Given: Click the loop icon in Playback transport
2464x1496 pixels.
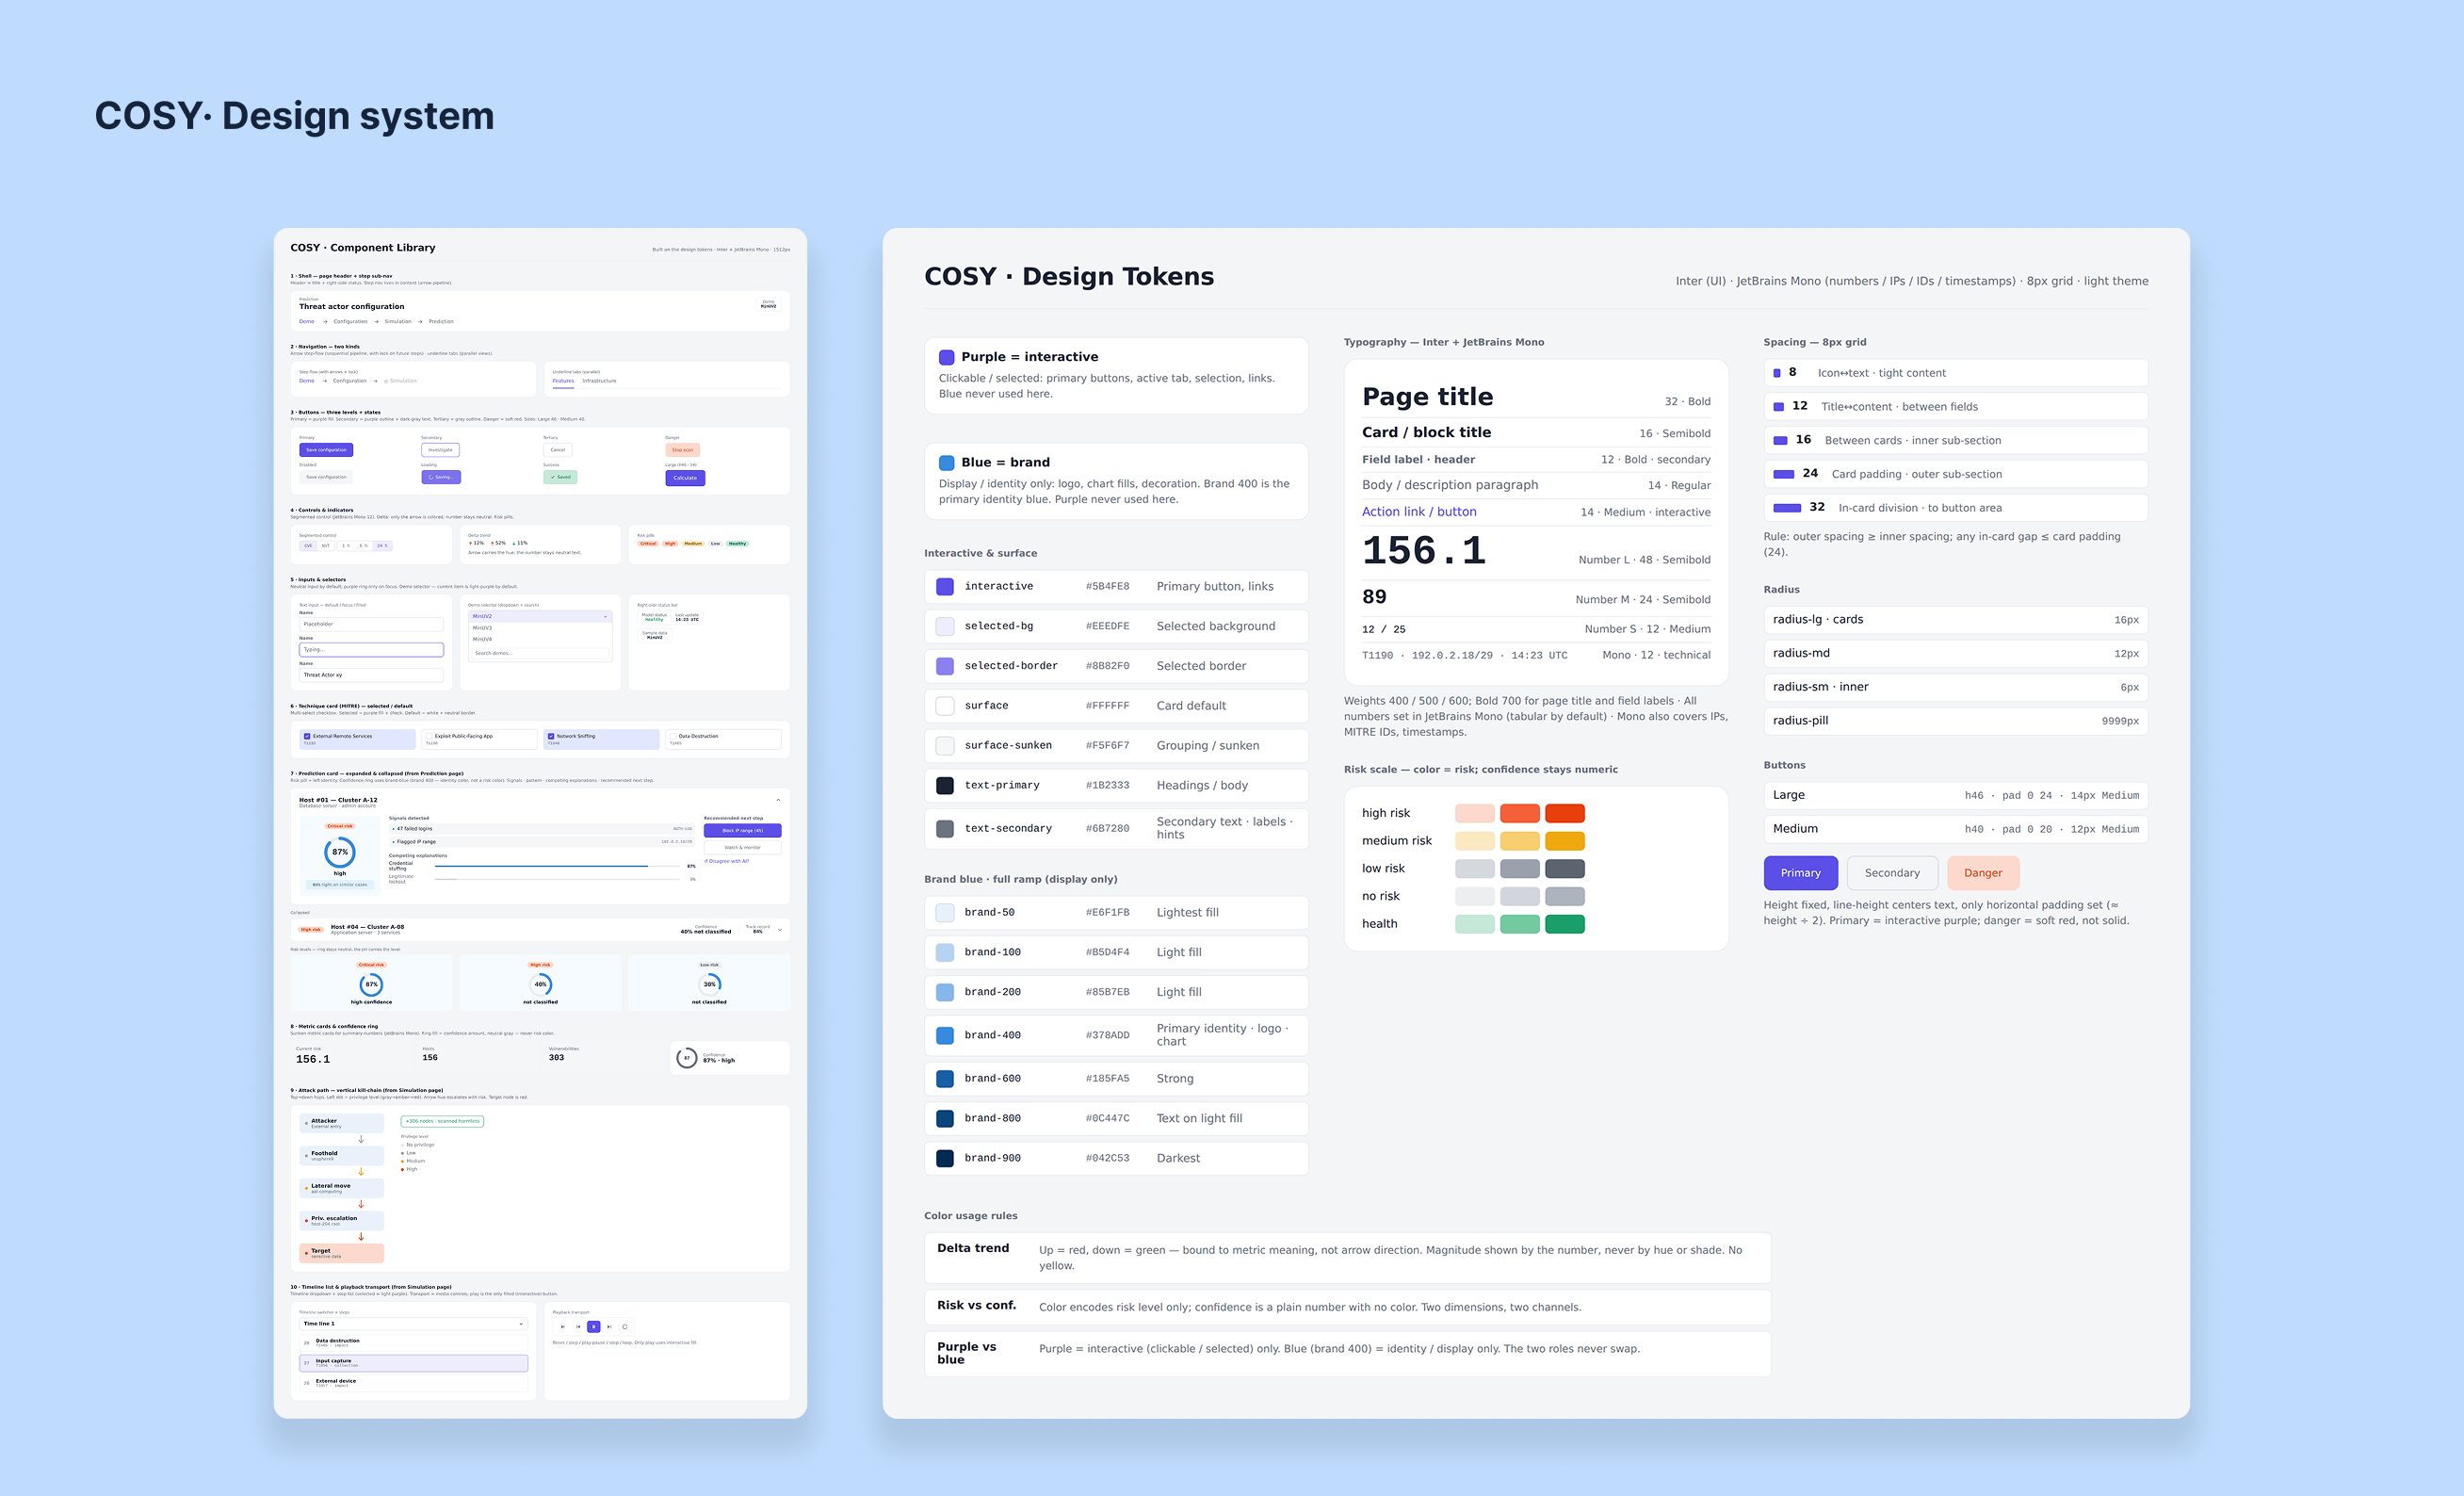Looking at the screenshot, I should pyautogui.click(x=625, y=1327).
